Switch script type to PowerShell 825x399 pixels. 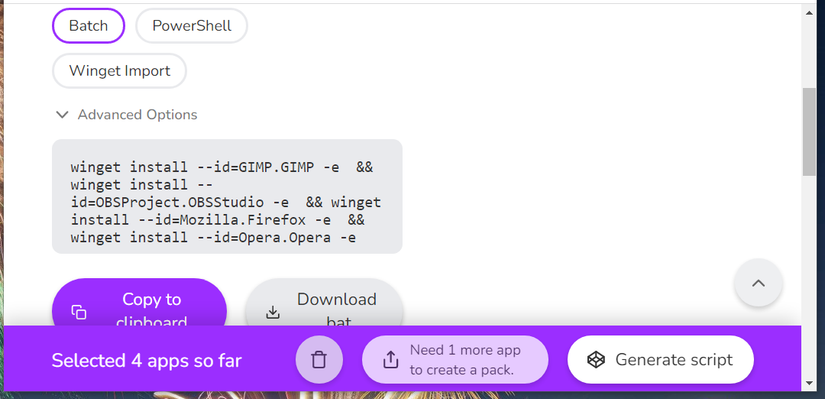tap(192, 26)
